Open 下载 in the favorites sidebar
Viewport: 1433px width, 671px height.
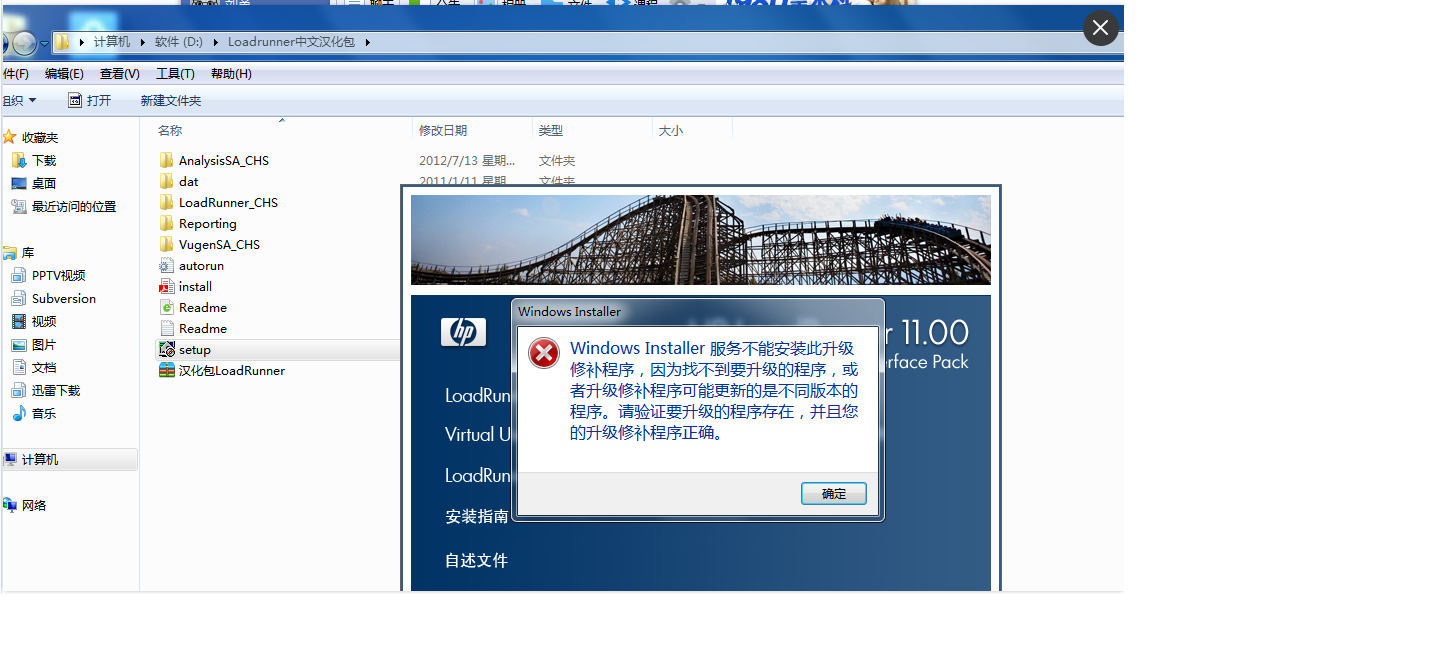pyautogui.click(x=44, y=160)
